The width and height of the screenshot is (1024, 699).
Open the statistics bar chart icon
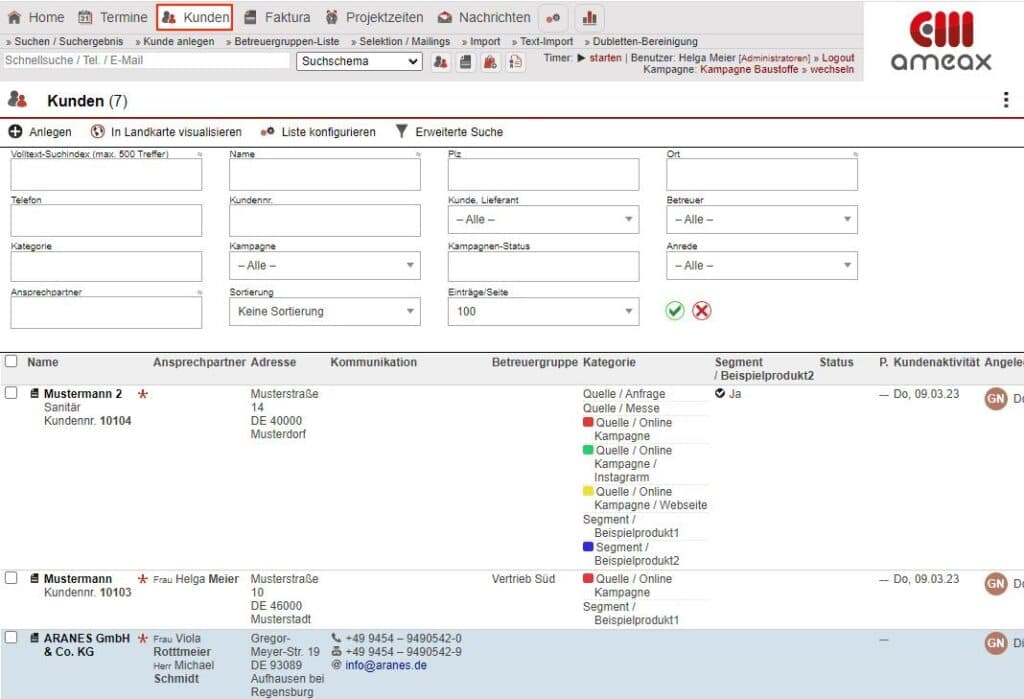tap(589, 16)
